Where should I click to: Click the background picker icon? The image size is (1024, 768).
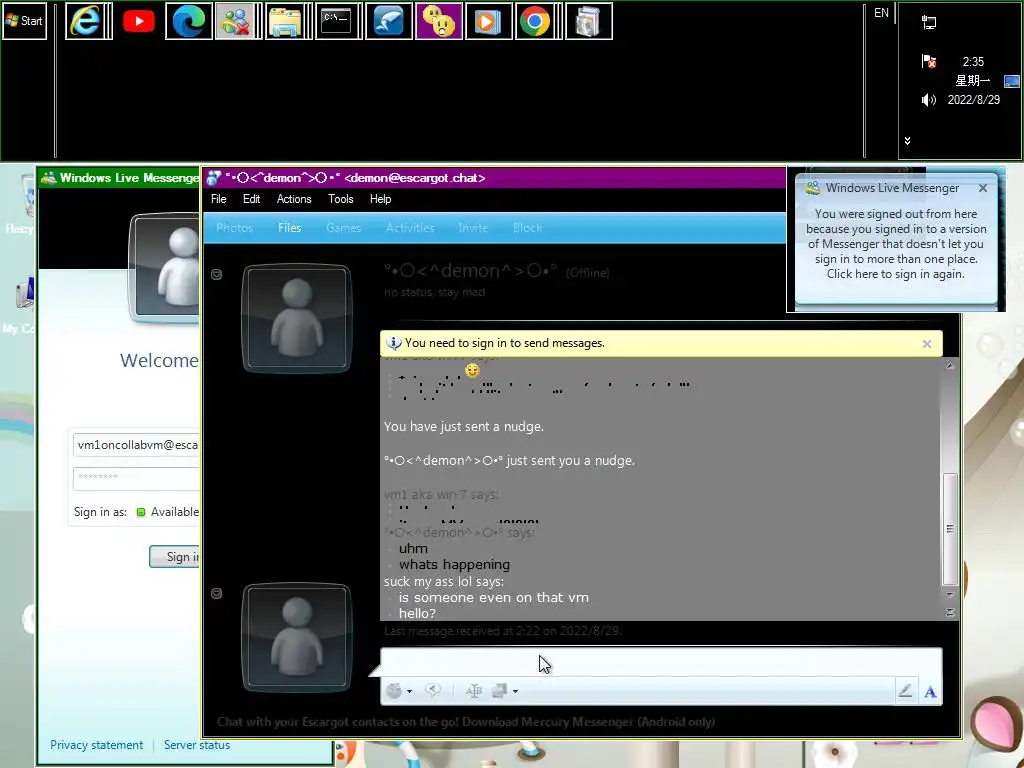500,690
